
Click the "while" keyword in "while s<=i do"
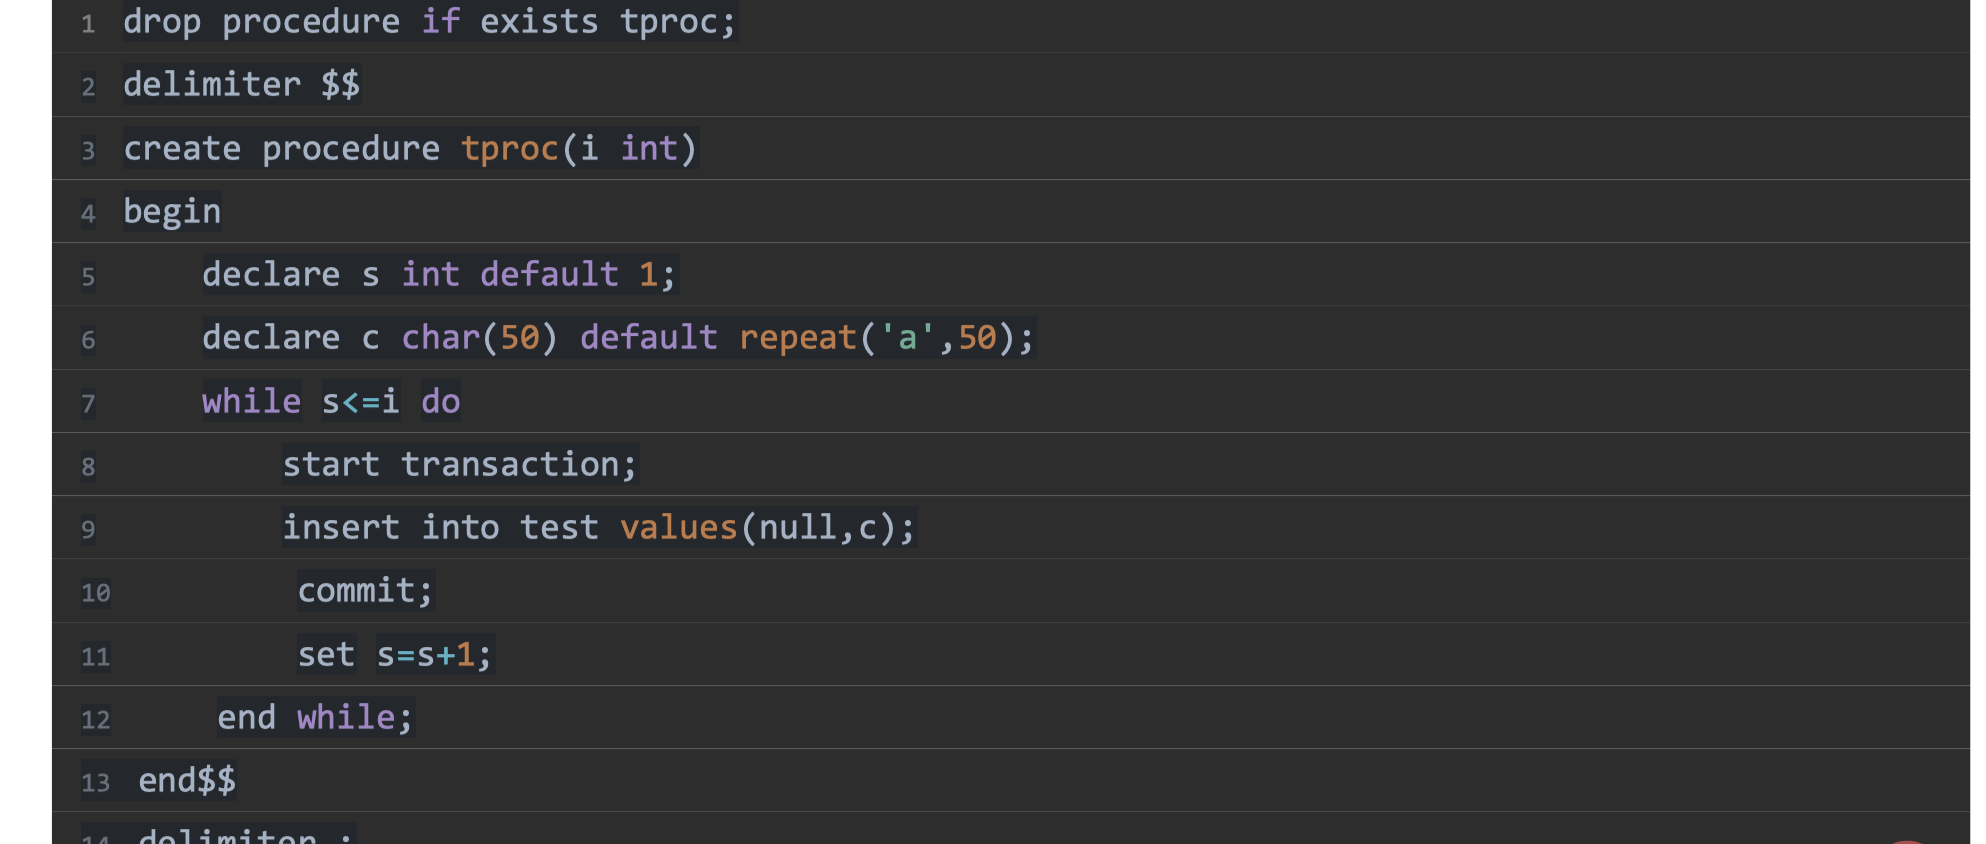[251, 402]
